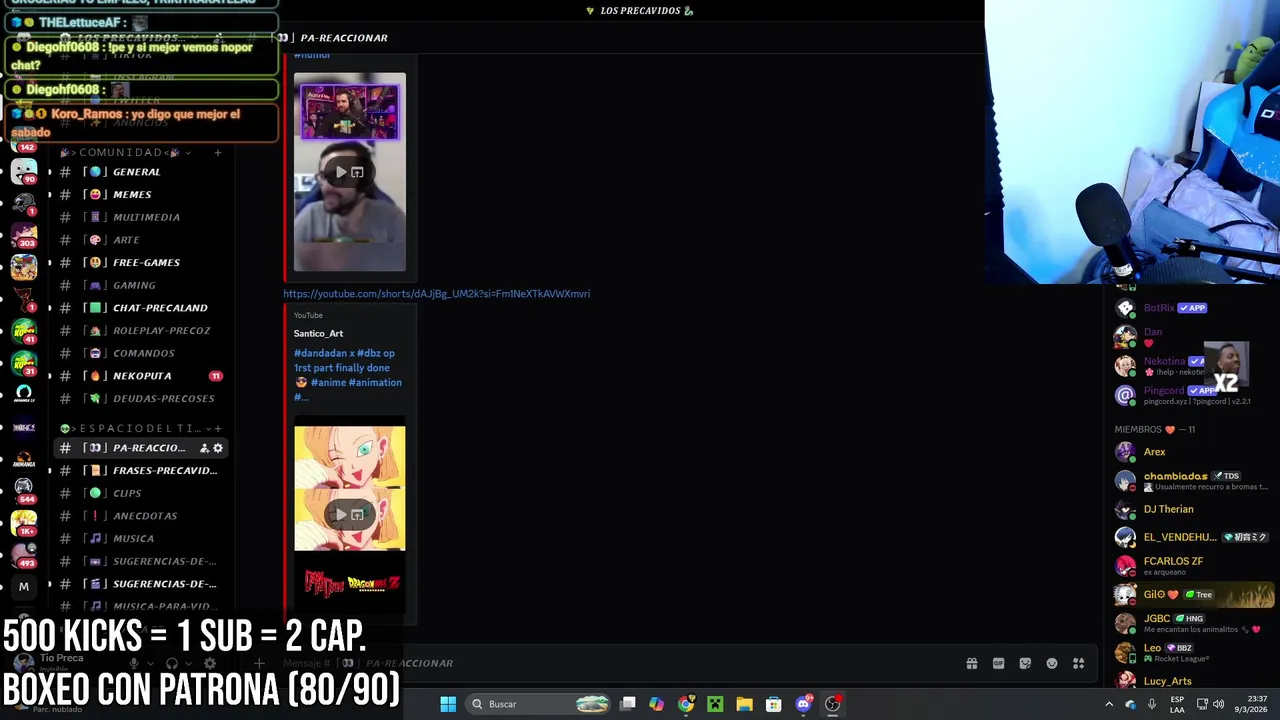View Pingcord app profile
This screenshot has height=720, width=1280.
point(1190,395)
